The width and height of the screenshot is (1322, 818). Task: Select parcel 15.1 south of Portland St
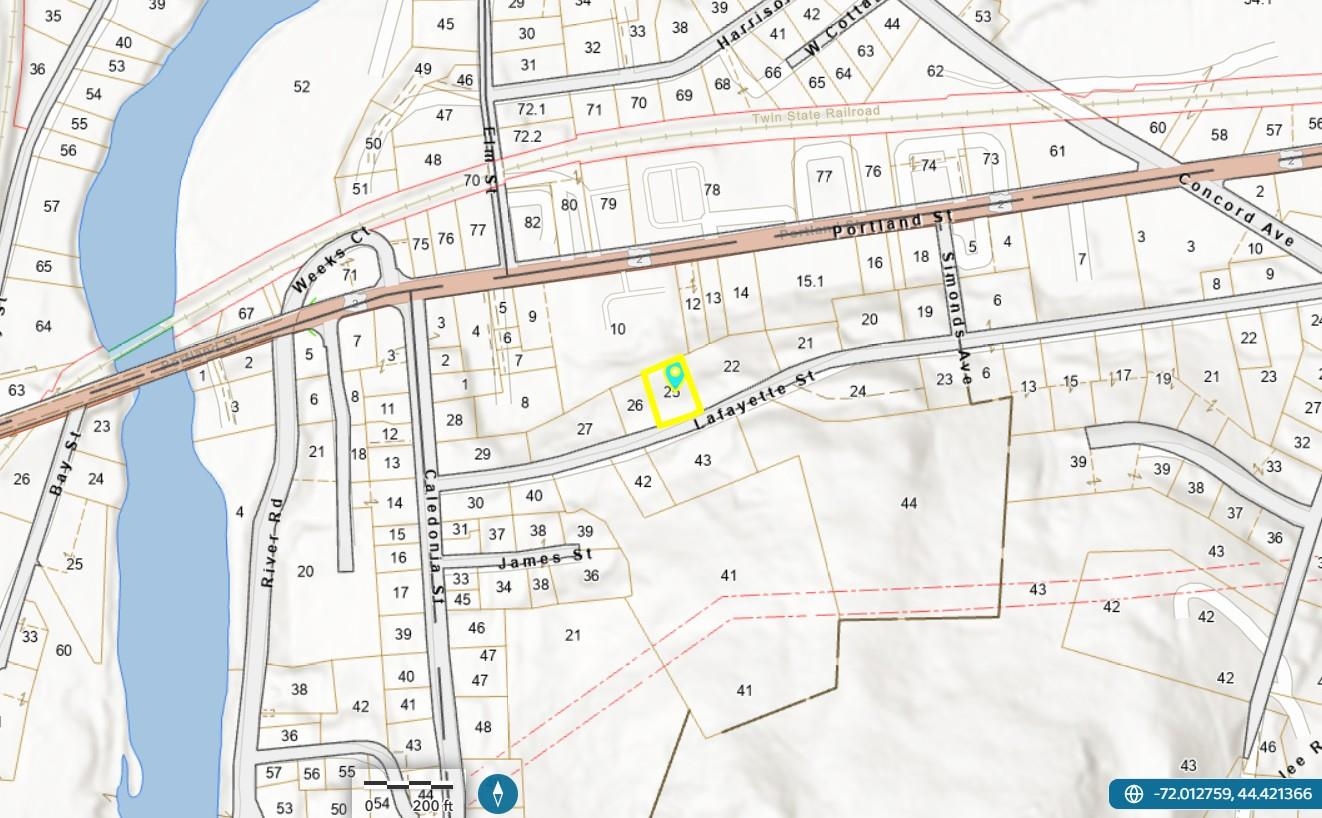coord(808,281)
